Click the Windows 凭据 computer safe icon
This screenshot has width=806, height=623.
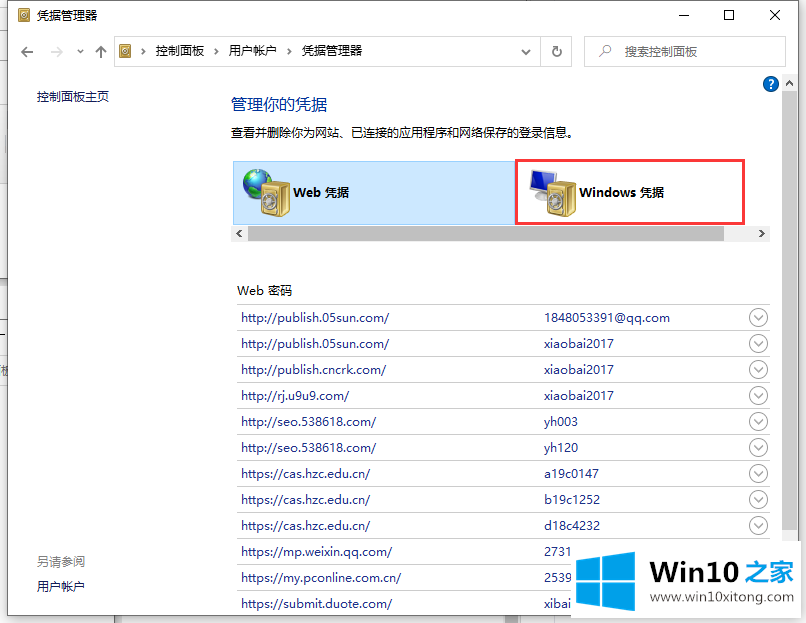(549, 192)
